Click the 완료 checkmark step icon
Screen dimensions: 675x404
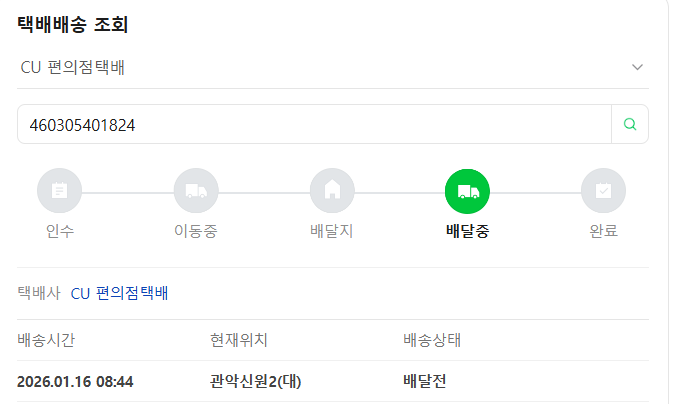[x=604, y=191]
